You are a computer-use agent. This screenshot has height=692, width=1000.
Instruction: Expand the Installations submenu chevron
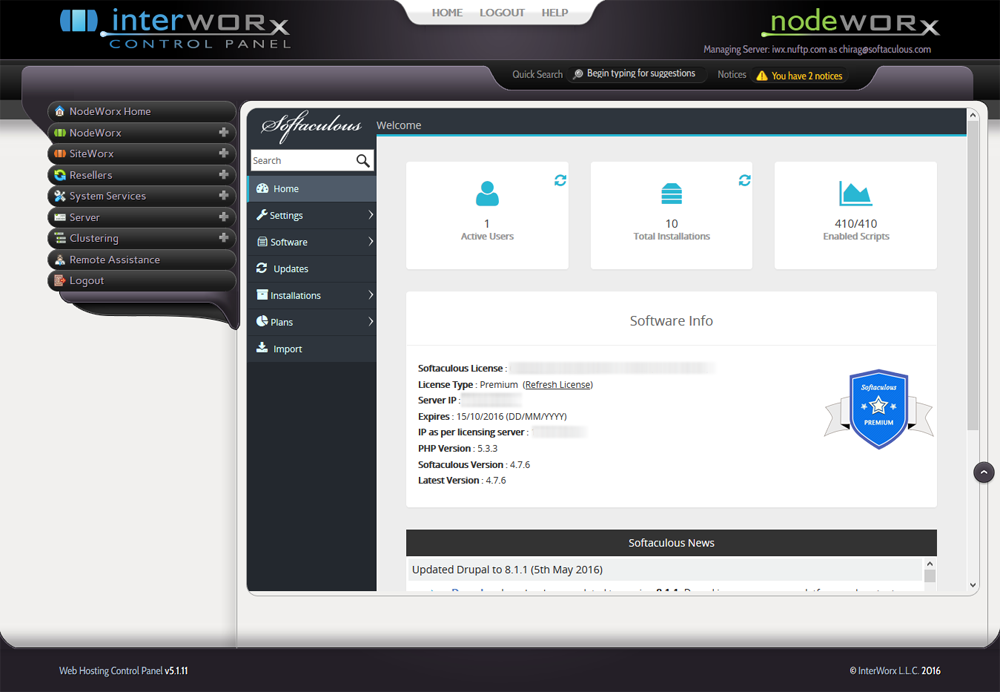[371, 295]
